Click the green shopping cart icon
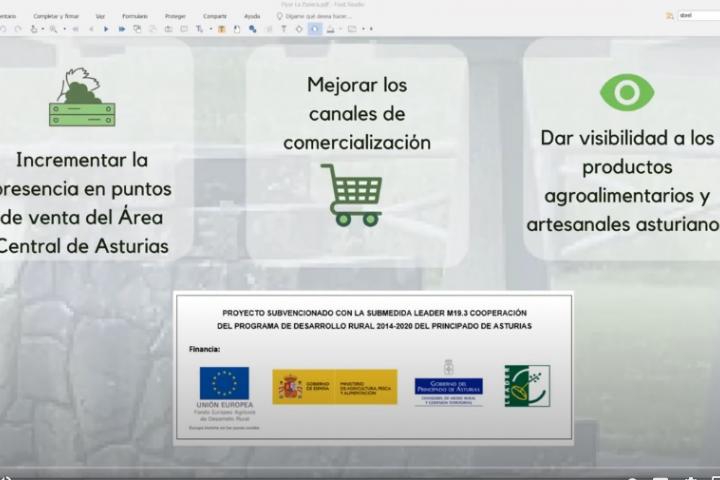 (x=352, y=194)
